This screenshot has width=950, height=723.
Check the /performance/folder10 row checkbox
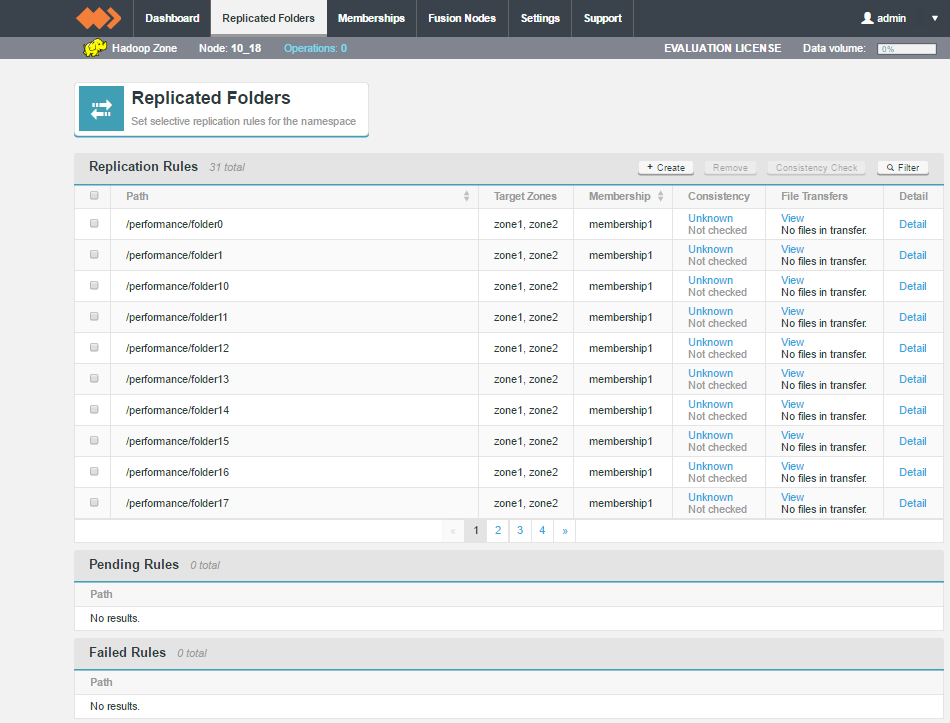coord(94,285)
